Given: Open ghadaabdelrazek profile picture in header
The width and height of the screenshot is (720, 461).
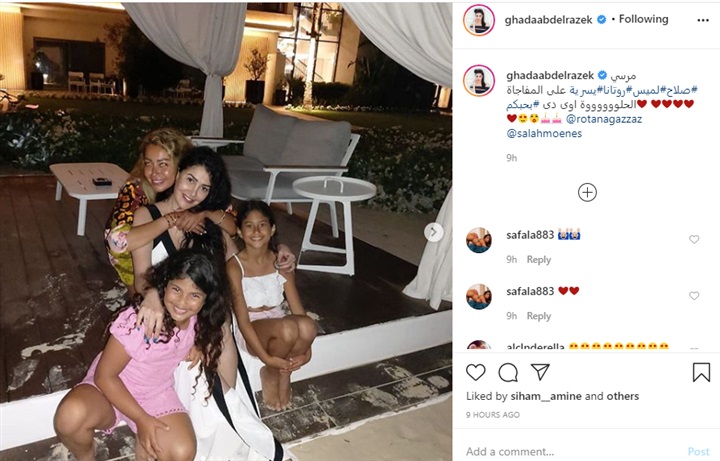Looking at the screenshot, I should [x=479, y=20].
